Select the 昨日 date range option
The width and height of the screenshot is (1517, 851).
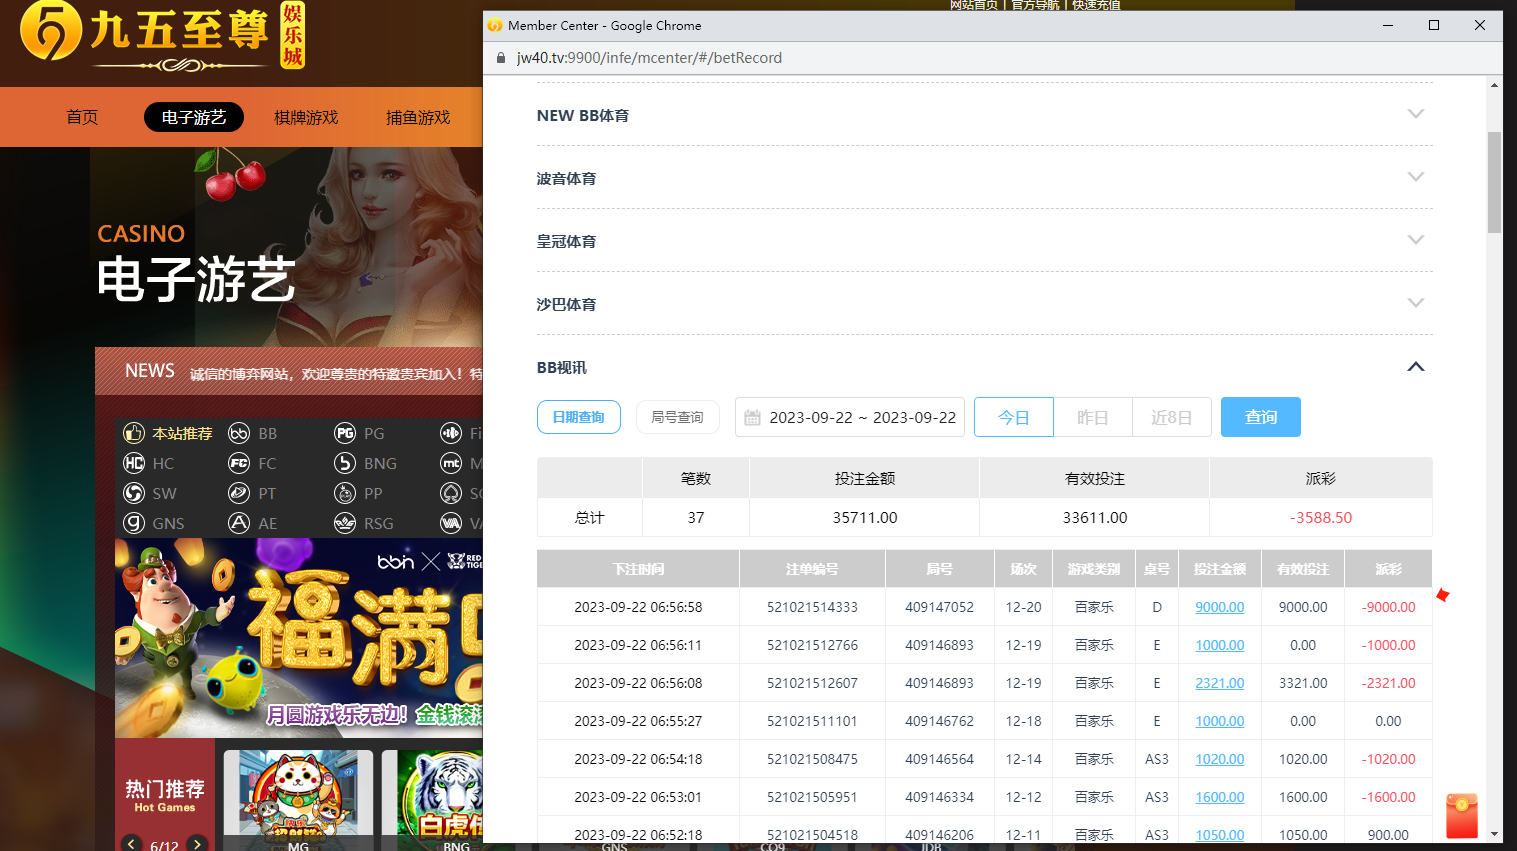coord(1092,417)
